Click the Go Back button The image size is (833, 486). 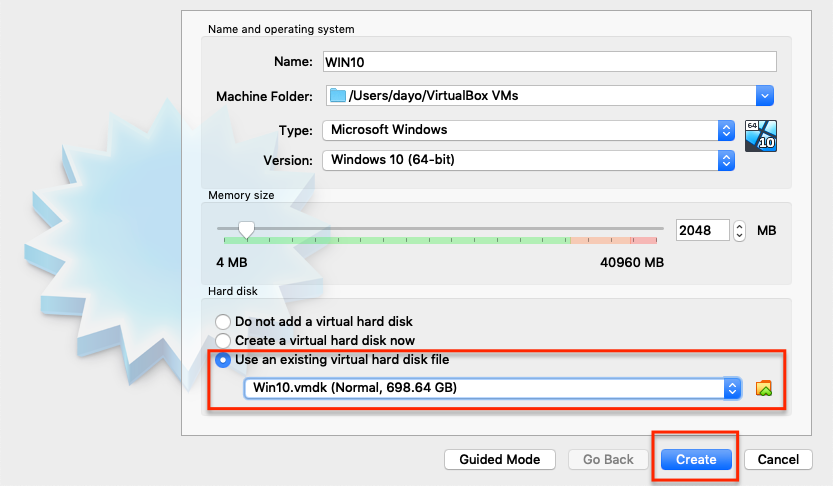coord(608,459)
